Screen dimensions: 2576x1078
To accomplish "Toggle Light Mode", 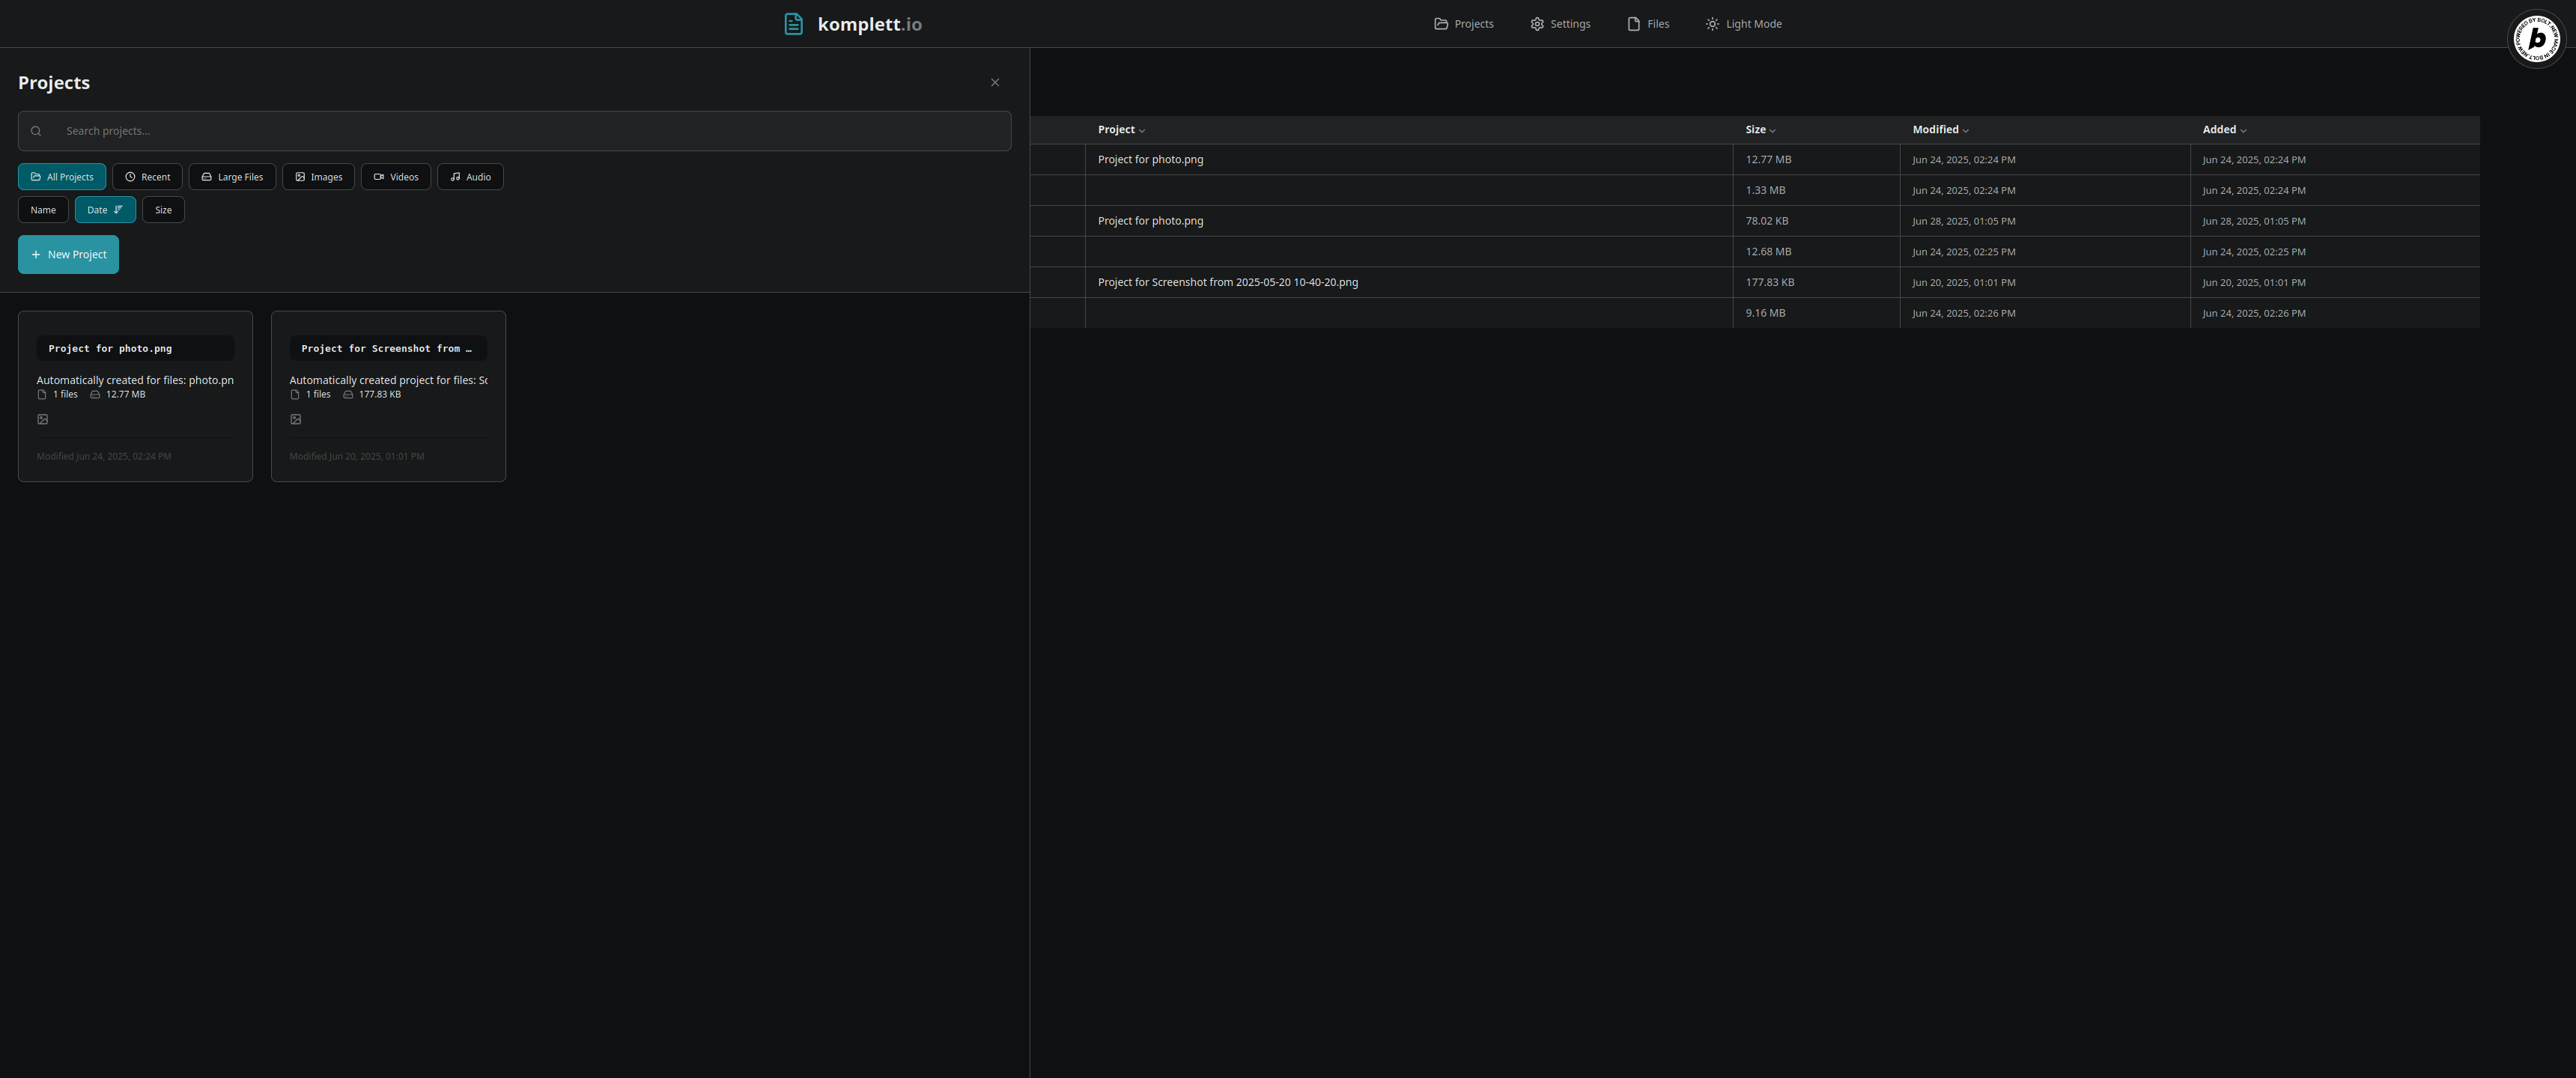I will (1743, 24).
